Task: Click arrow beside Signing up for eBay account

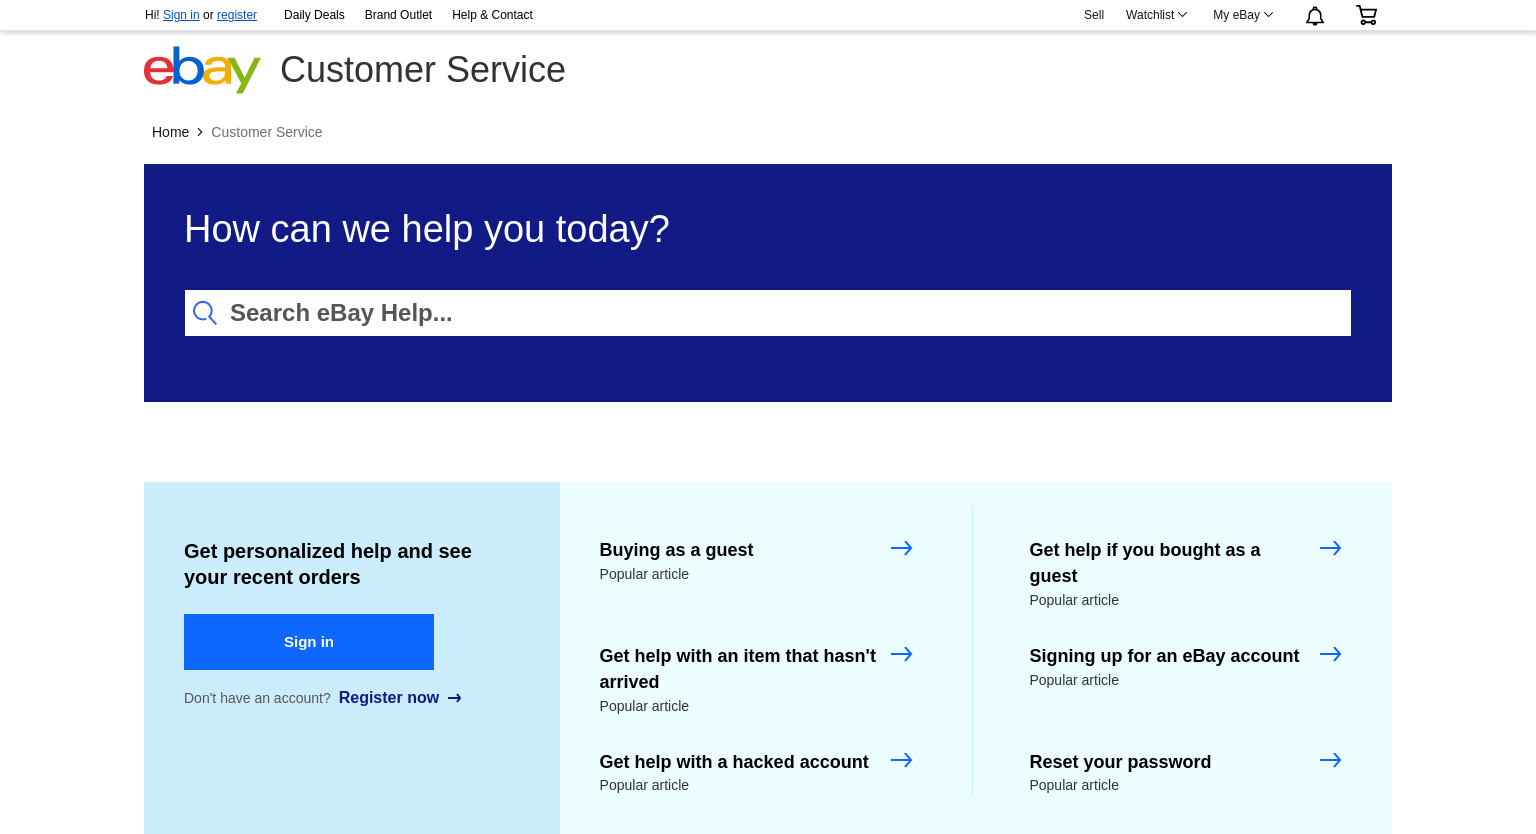Action: coord(1330,654)
